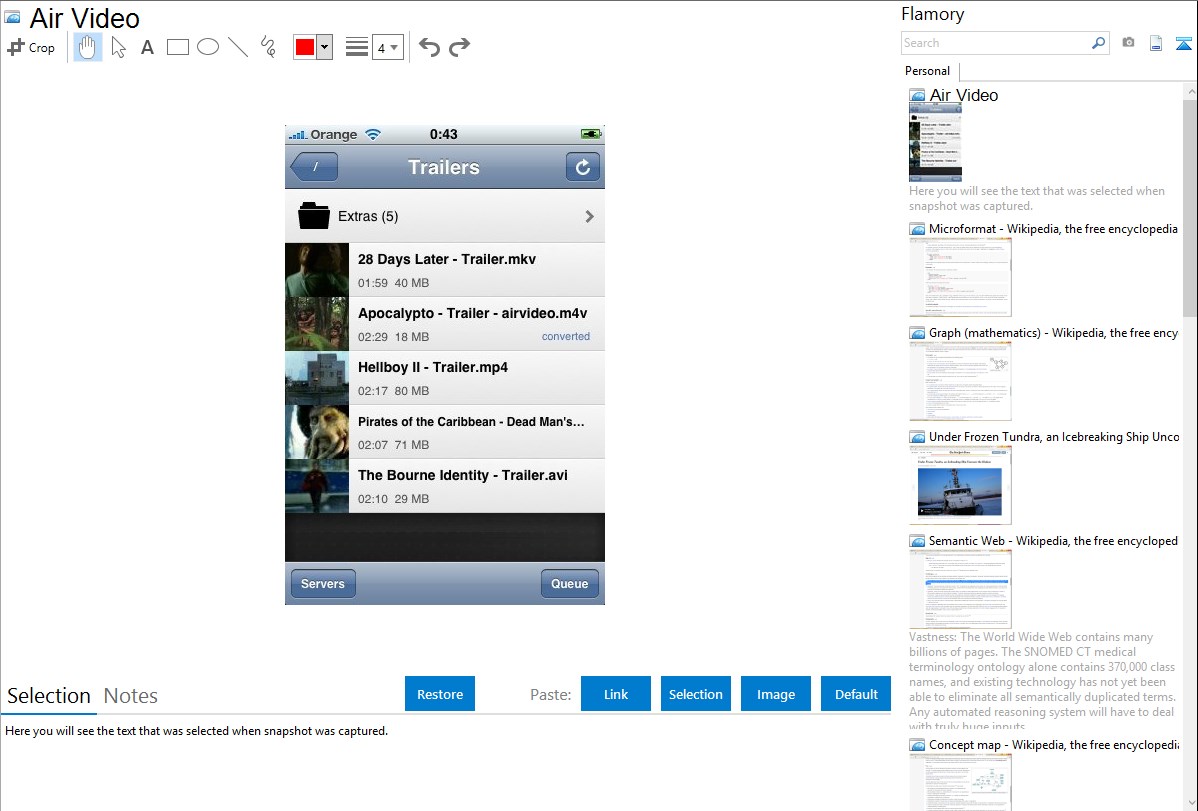
Task: Click the converted label on Apocalypto
Action: pos(565,336)
